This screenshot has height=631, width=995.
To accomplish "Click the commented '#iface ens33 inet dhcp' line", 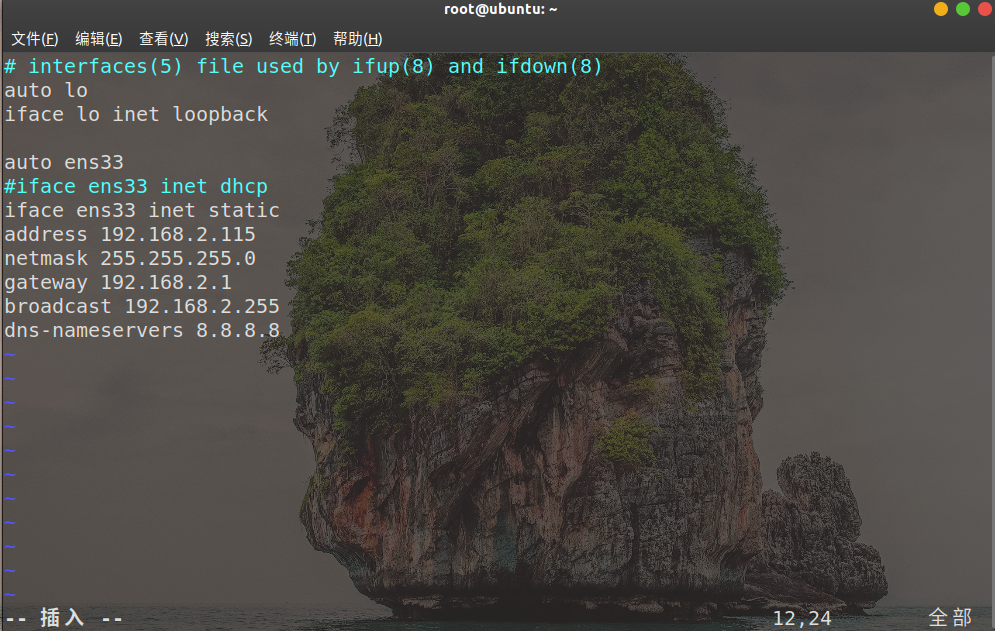I will click(x=136, y=187).
